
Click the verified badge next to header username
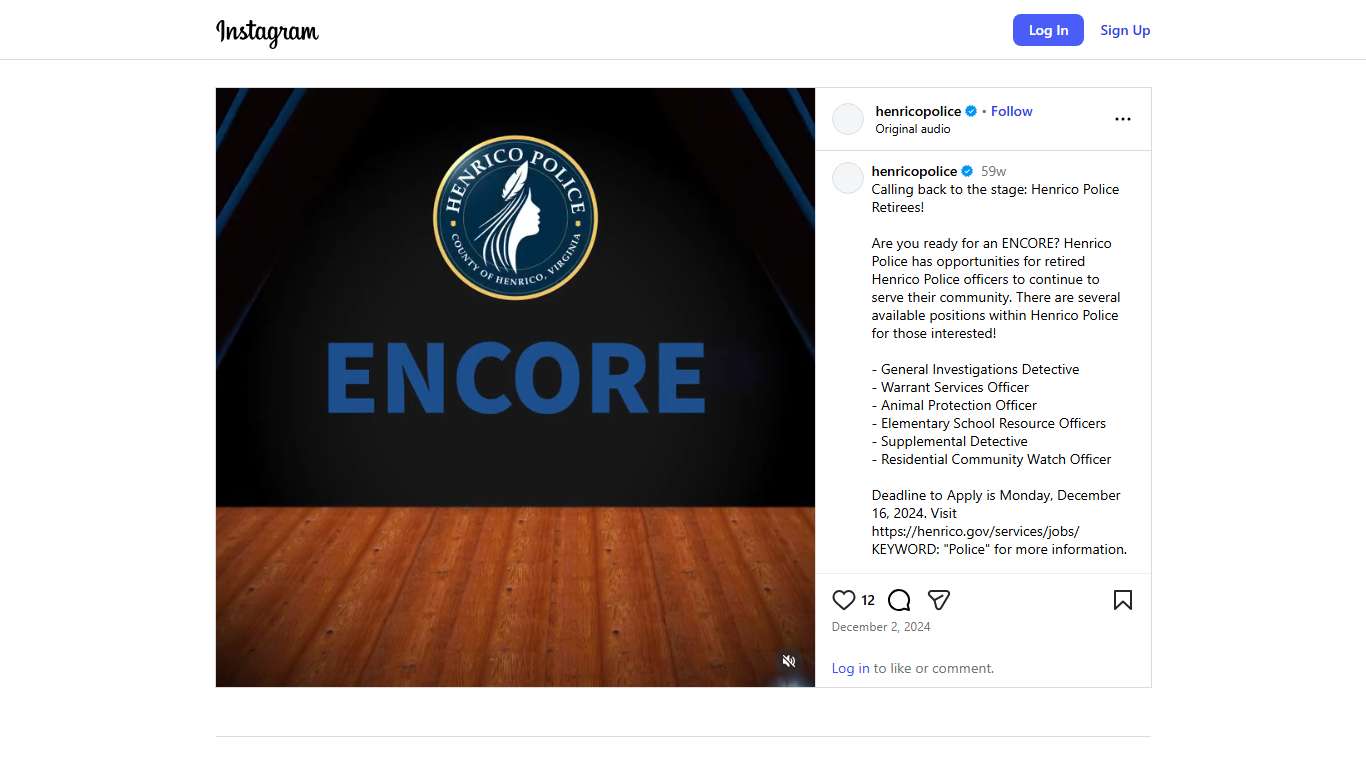(x=971, y=111)
